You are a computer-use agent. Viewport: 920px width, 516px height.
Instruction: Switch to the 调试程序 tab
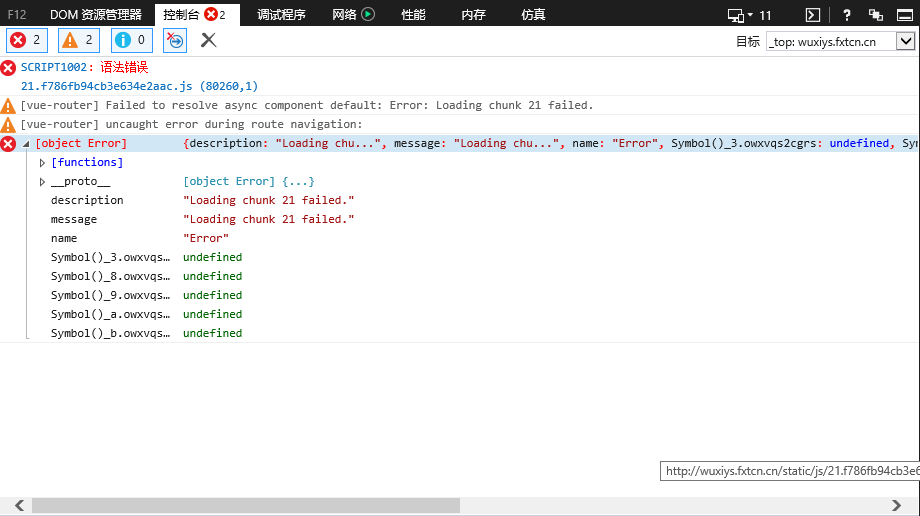(x=281, y=14)
